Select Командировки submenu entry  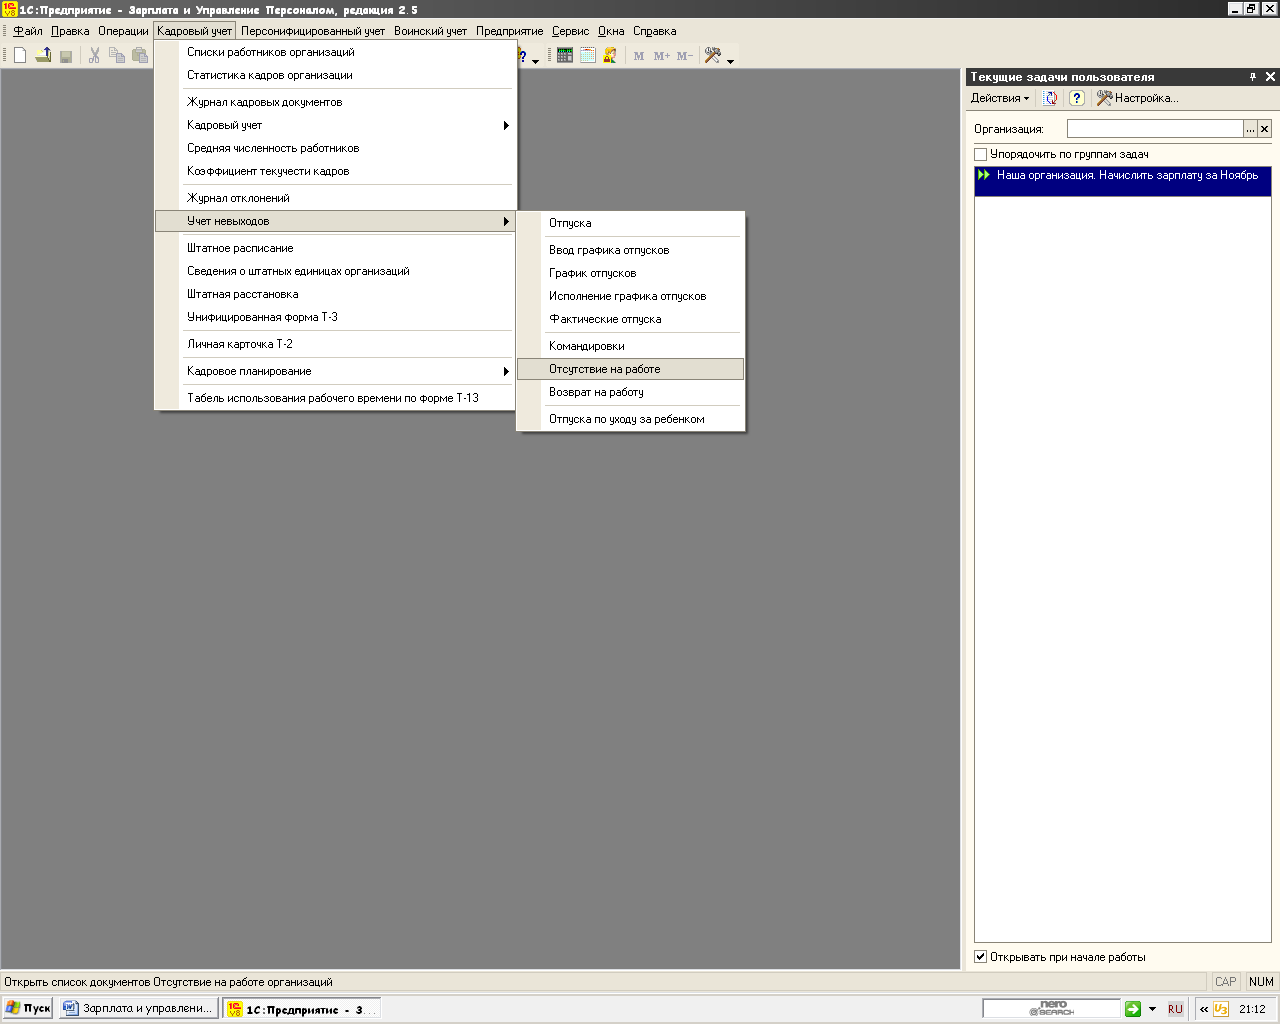631,346
